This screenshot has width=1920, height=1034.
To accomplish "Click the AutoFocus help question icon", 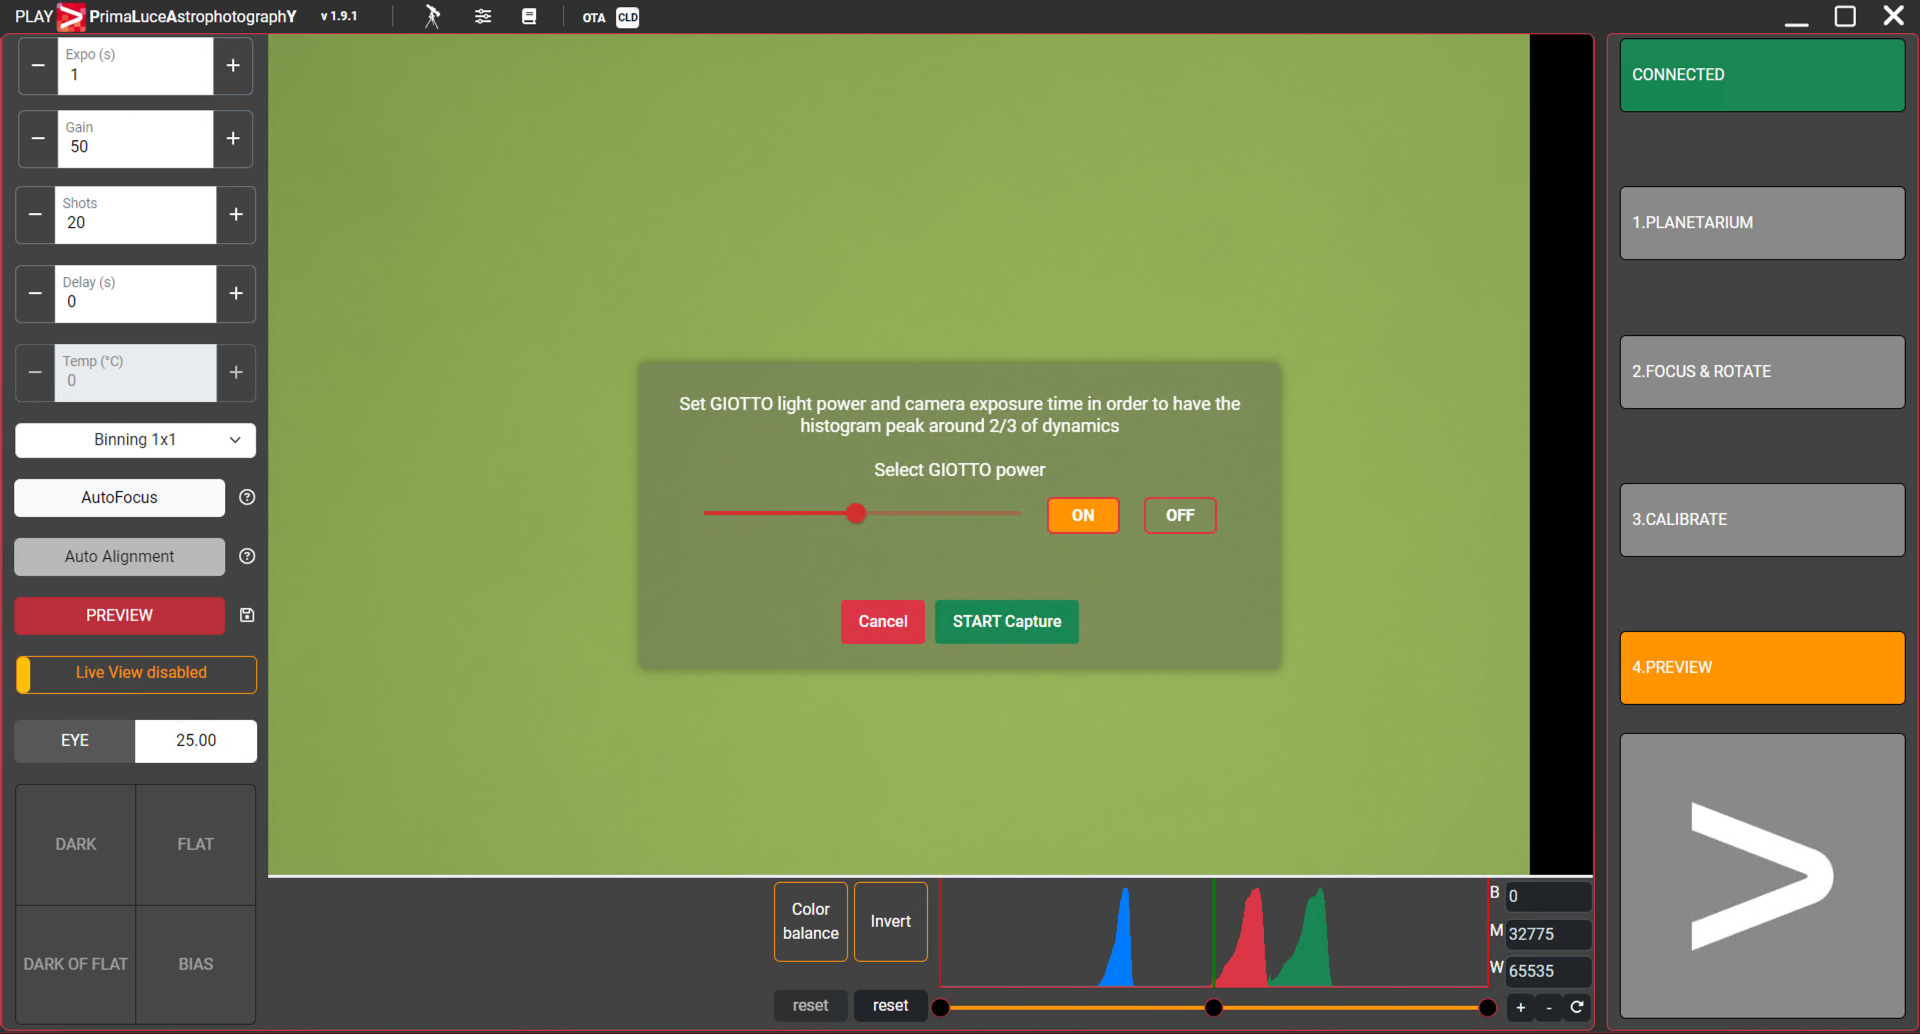I will click(247, 497).
